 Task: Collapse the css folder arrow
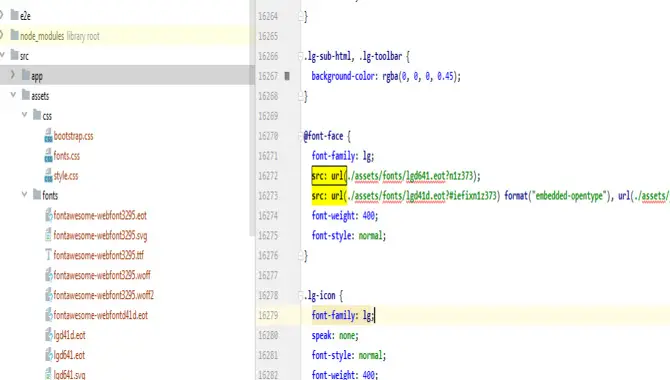(24, 115)
